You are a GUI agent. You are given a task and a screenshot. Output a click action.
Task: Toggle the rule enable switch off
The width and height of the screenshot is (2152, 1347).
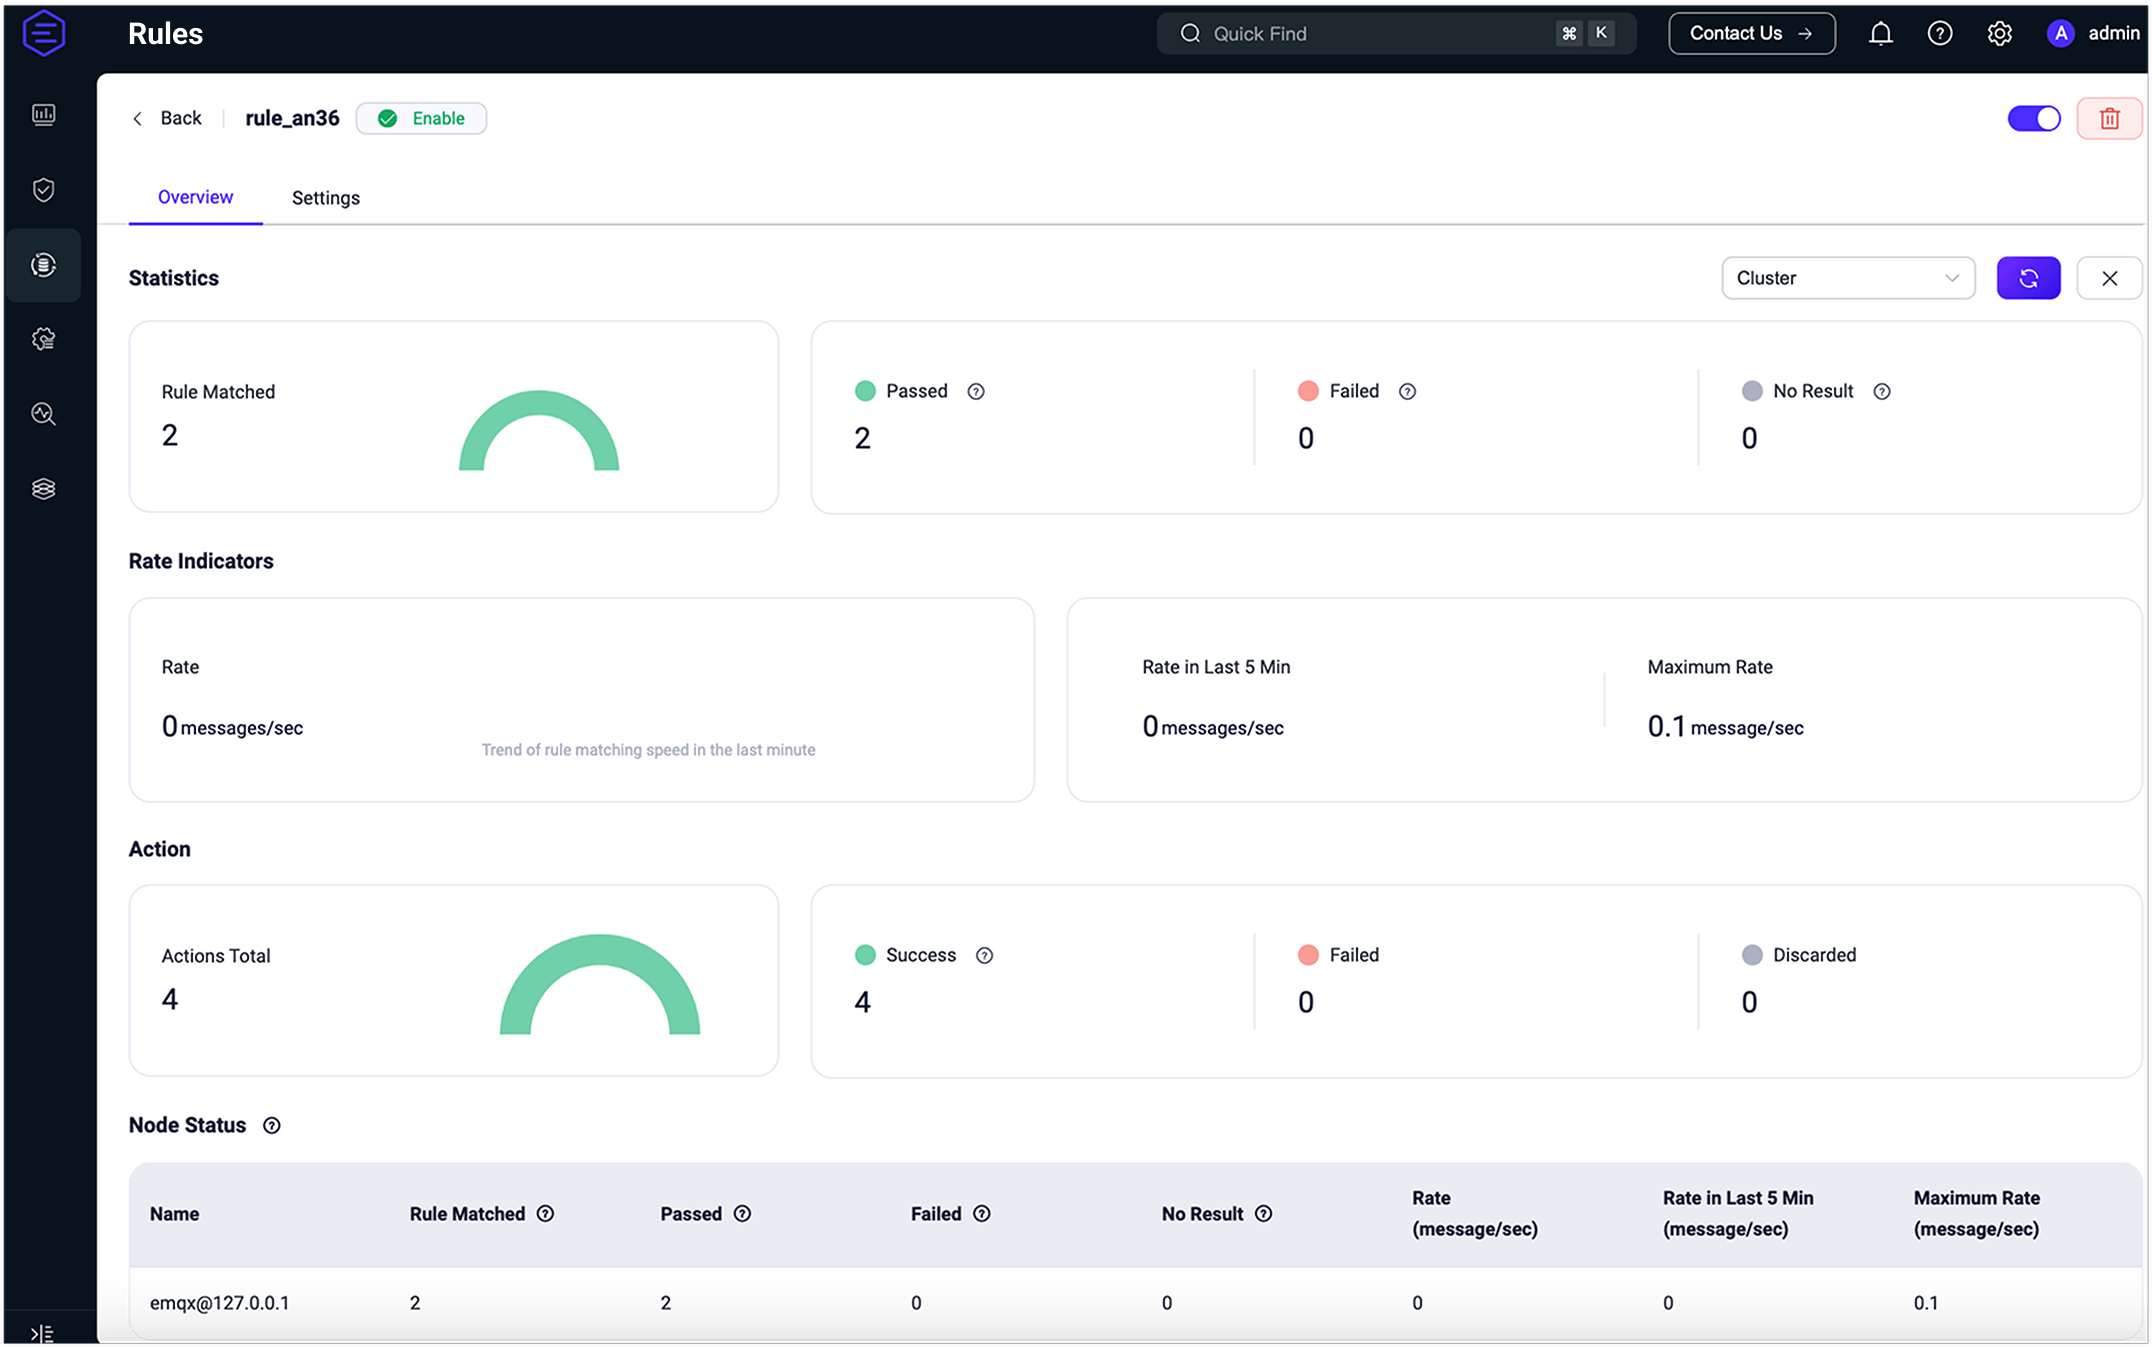(x=2033, y=119)
